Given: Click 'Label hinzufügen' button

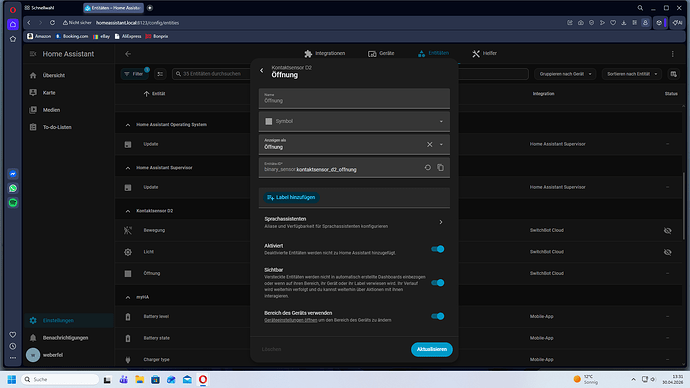Looking at the screenshot, I should pos(291,198).
